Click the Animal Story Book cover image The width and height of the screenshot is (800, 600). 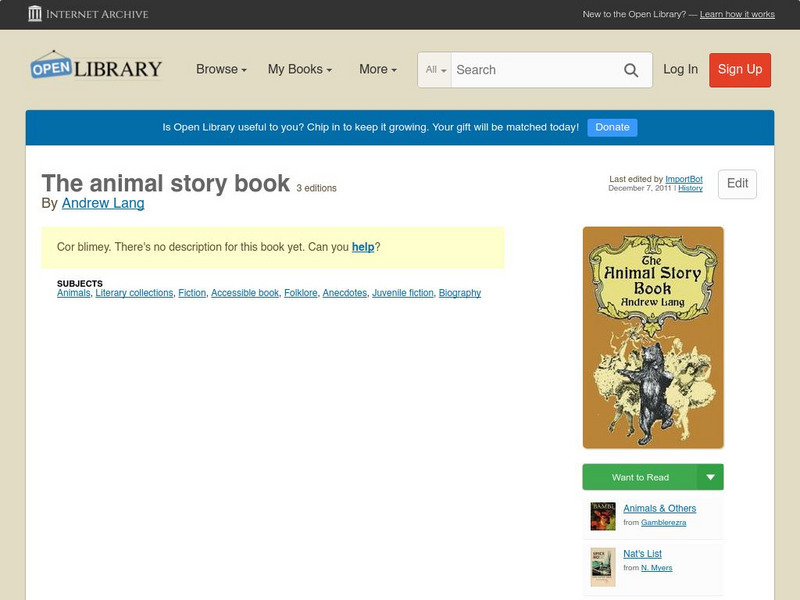[650, 336]
